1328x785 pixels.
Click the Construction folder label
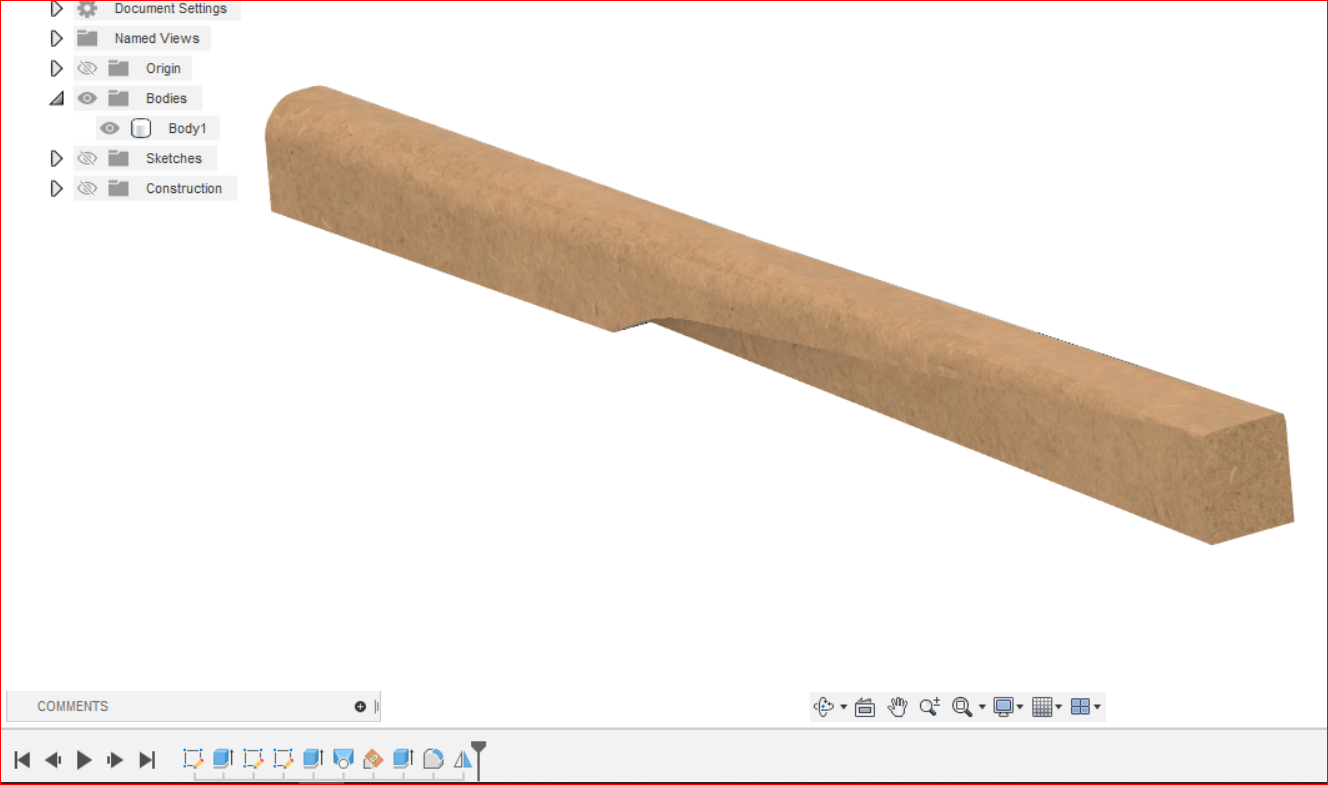[184, 188]
